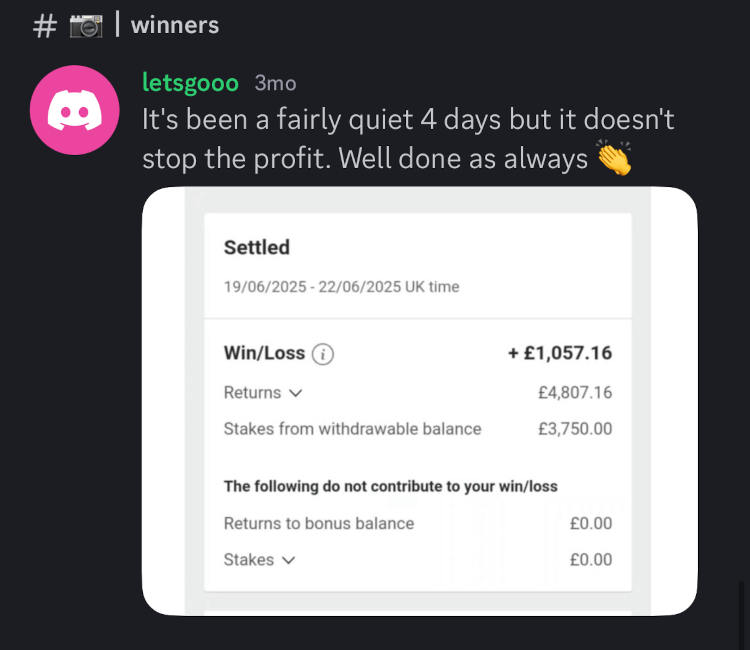This screenshot has height=650, width=750.
Task: Click the hash channel icon
Action: click(44, 26)
